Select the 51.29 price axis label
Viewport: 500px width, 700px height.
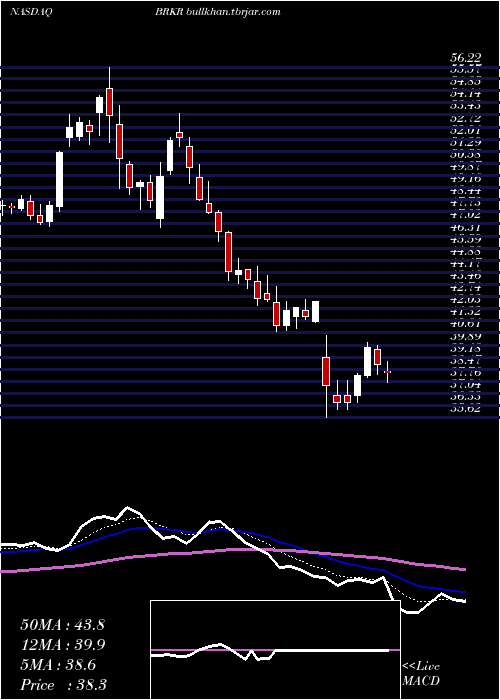465,143
